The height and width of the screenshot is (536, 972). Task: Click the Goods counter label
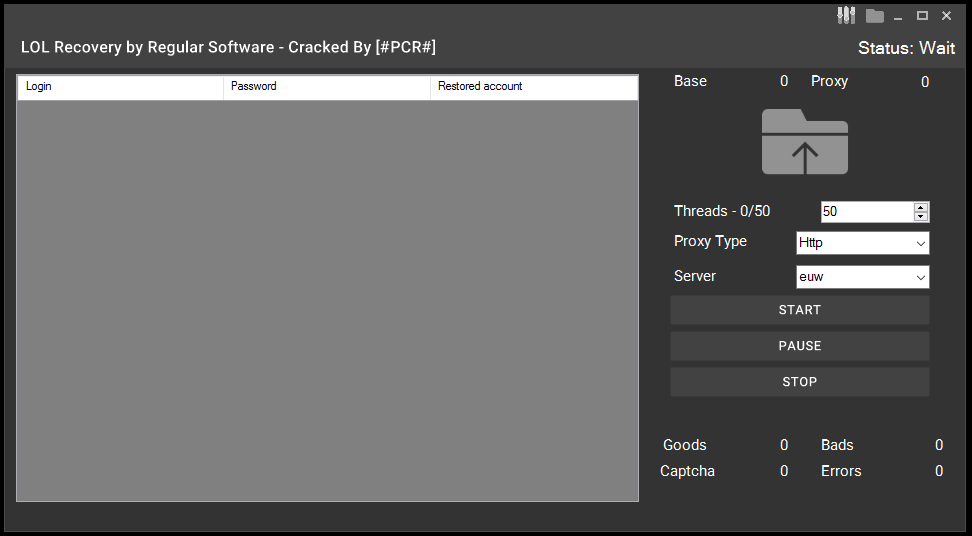[685, 445]
